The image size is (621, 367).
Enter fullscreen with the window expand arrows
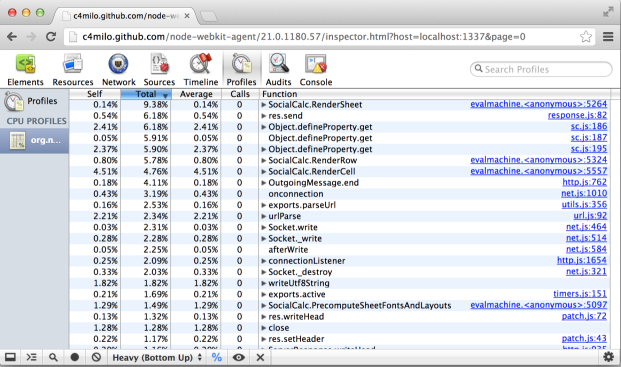(608, 12)
